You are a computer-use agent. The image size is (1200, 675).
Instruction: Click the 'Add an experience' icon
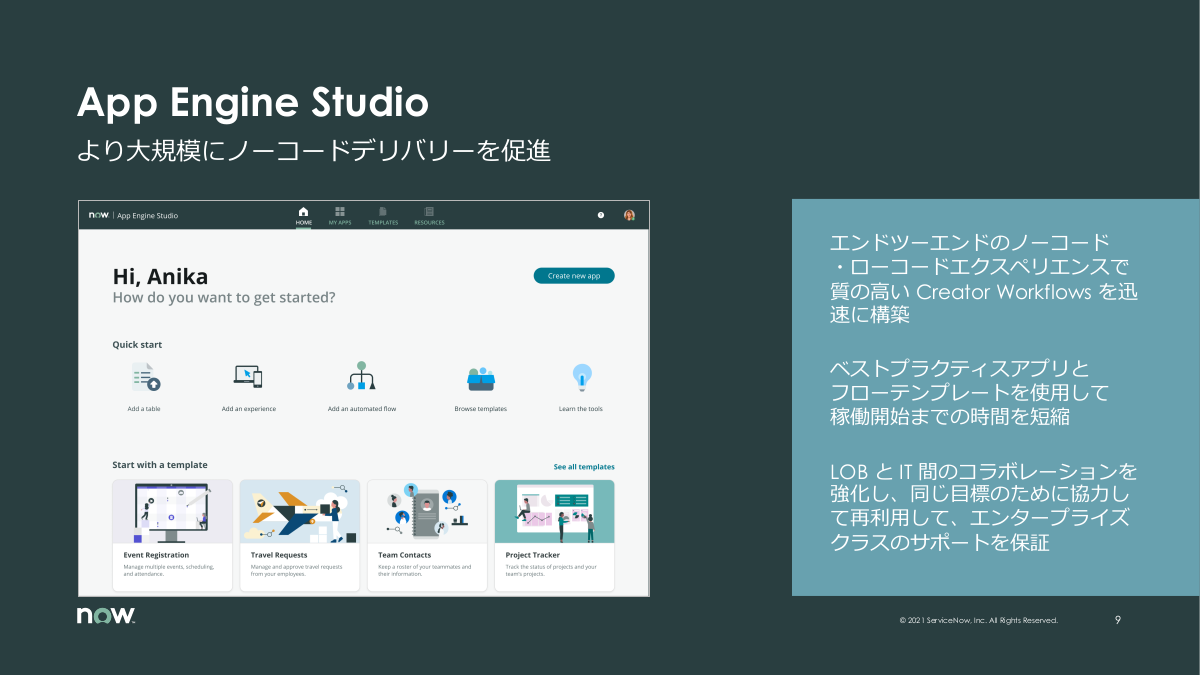click(248, 377)
